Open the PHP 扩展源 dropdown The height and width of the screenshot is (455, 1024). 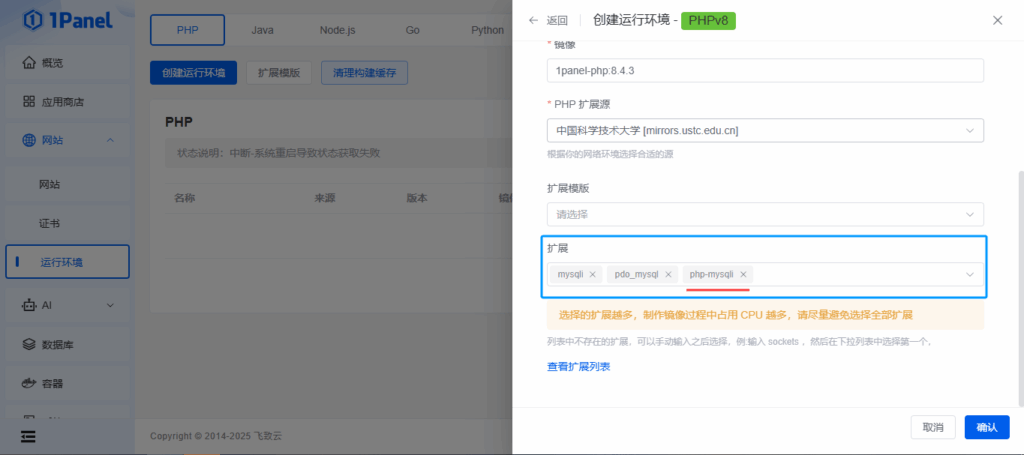[x=765, y=130]
